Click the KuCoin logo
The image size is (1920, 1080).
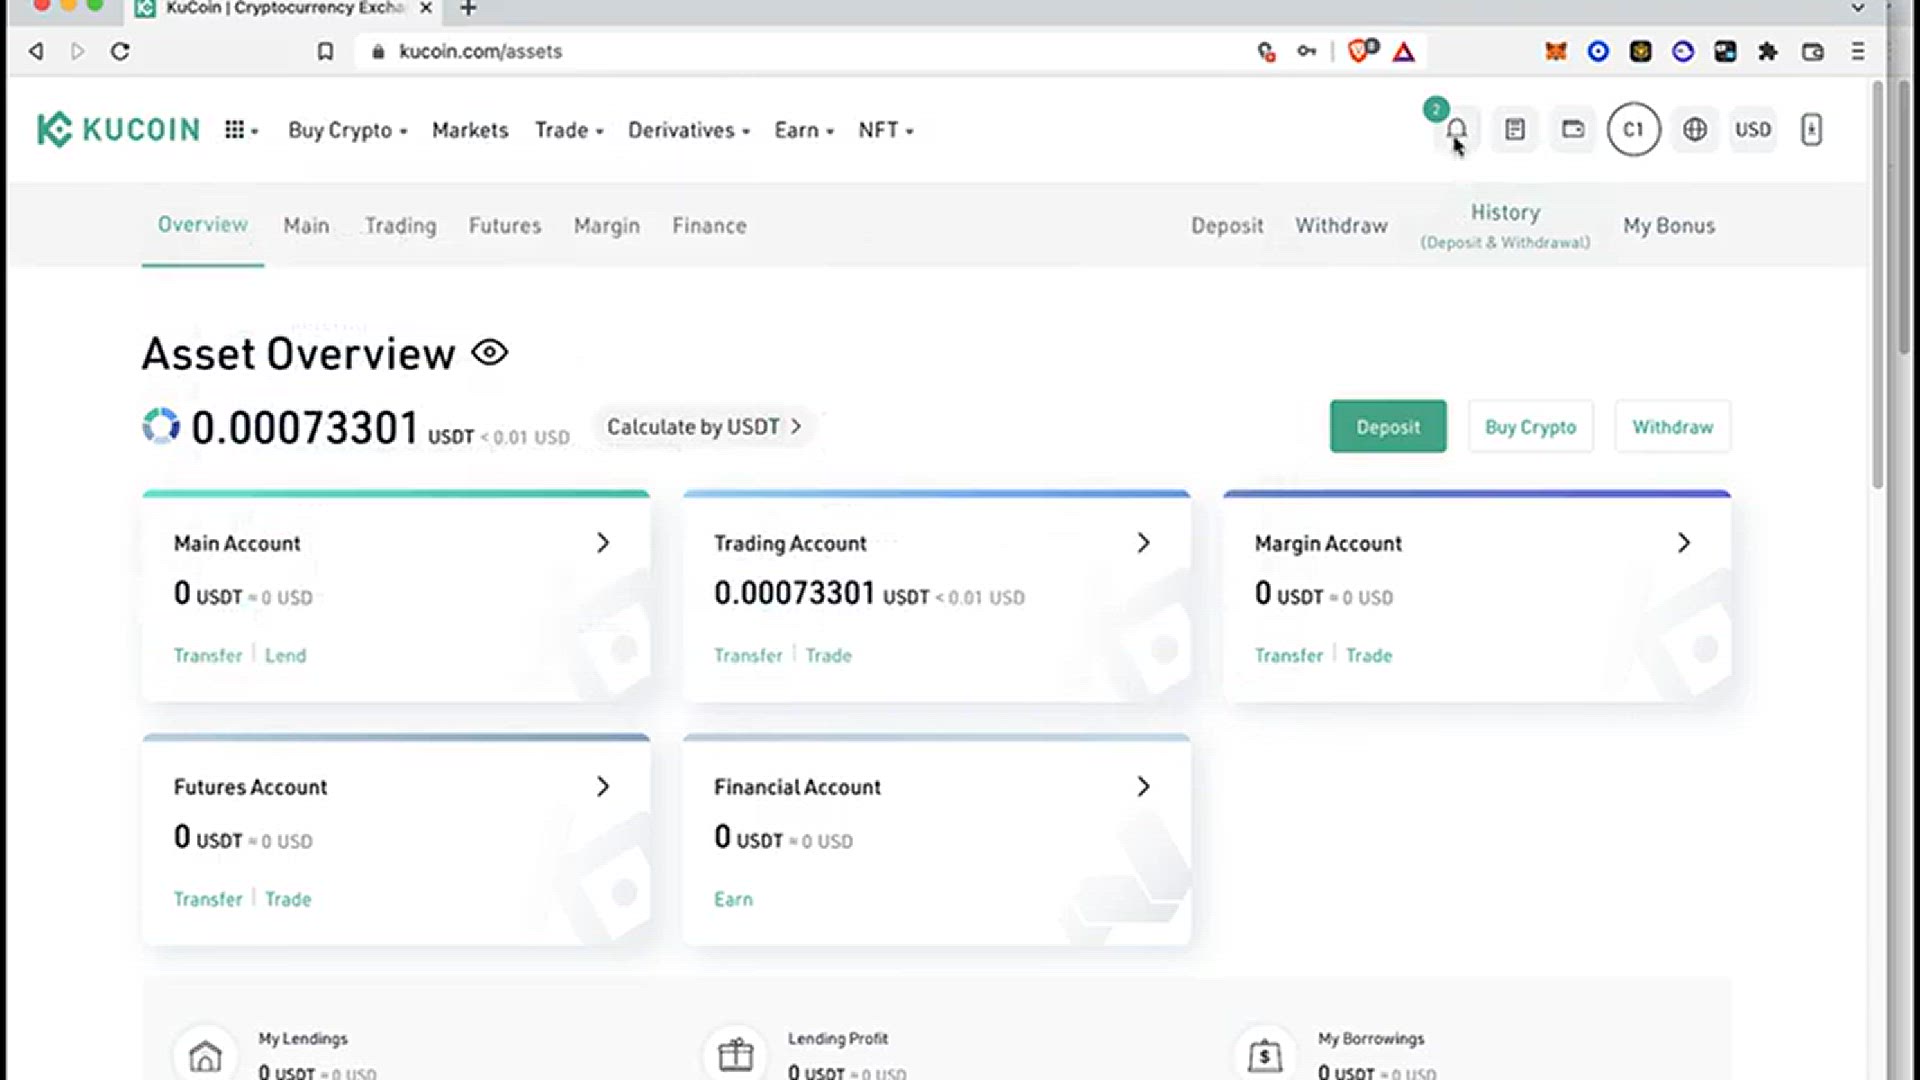click(x=118, y=130)
